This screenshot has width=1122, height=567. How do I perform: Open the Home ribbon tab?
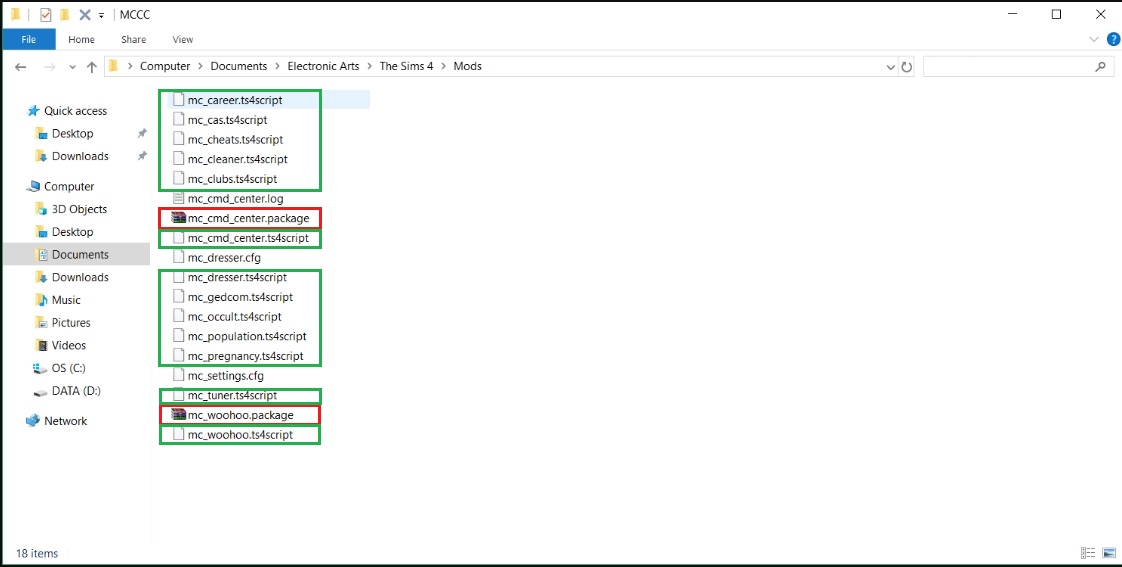pos(82,39)
